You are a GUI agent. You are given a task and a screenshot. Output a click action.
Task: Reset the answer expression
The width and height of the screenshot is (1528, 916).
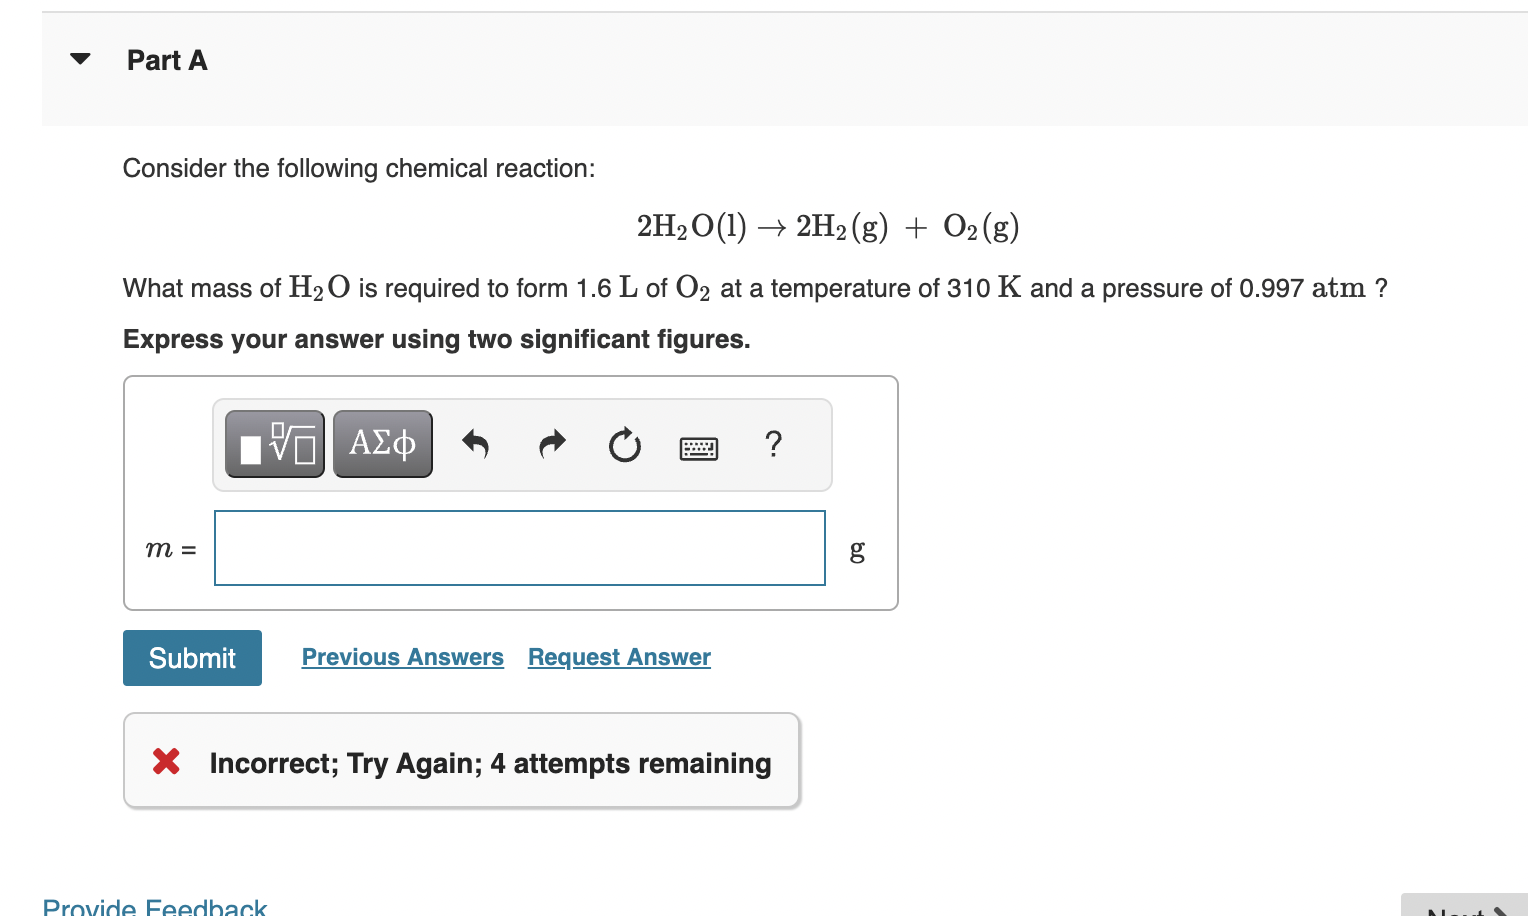[x=624, y=446]
